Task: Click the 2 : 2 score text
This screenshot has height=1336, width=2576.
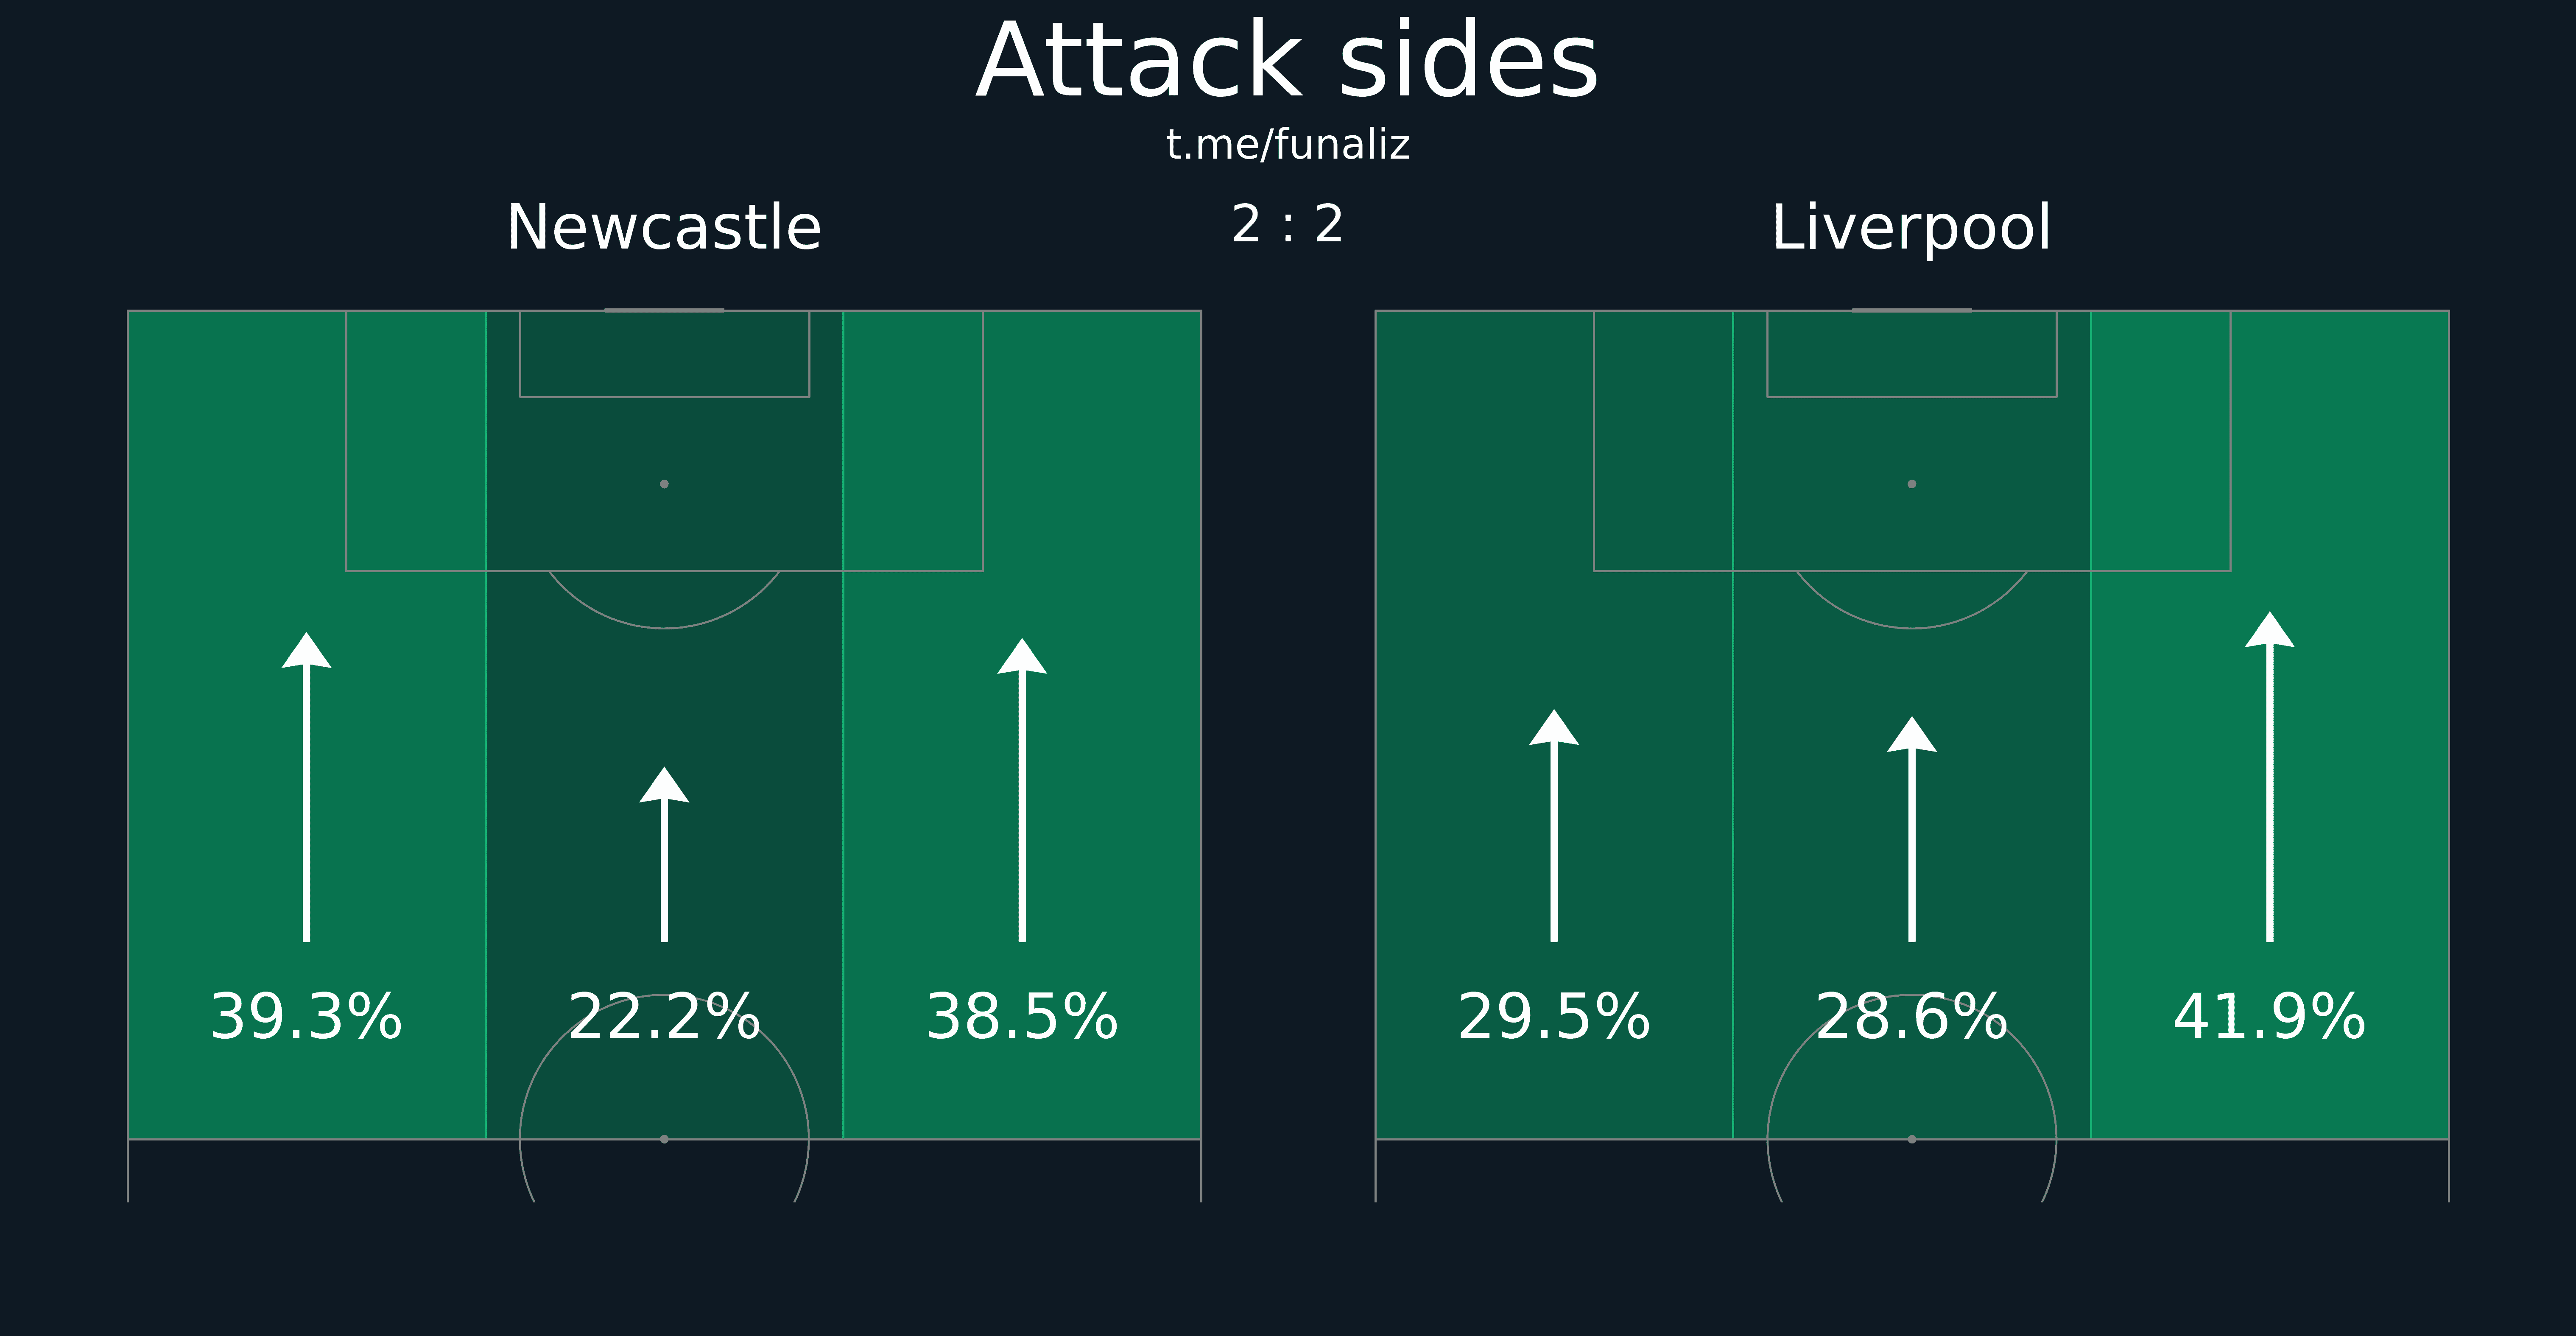Action: pyautogui.click(x=1288, y=224)
